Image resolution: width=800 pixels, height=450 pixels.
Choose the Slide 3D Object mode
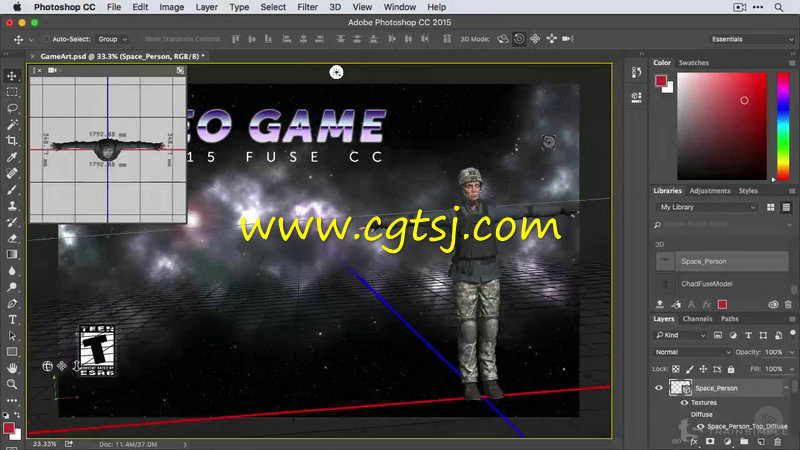pos(552,39)
